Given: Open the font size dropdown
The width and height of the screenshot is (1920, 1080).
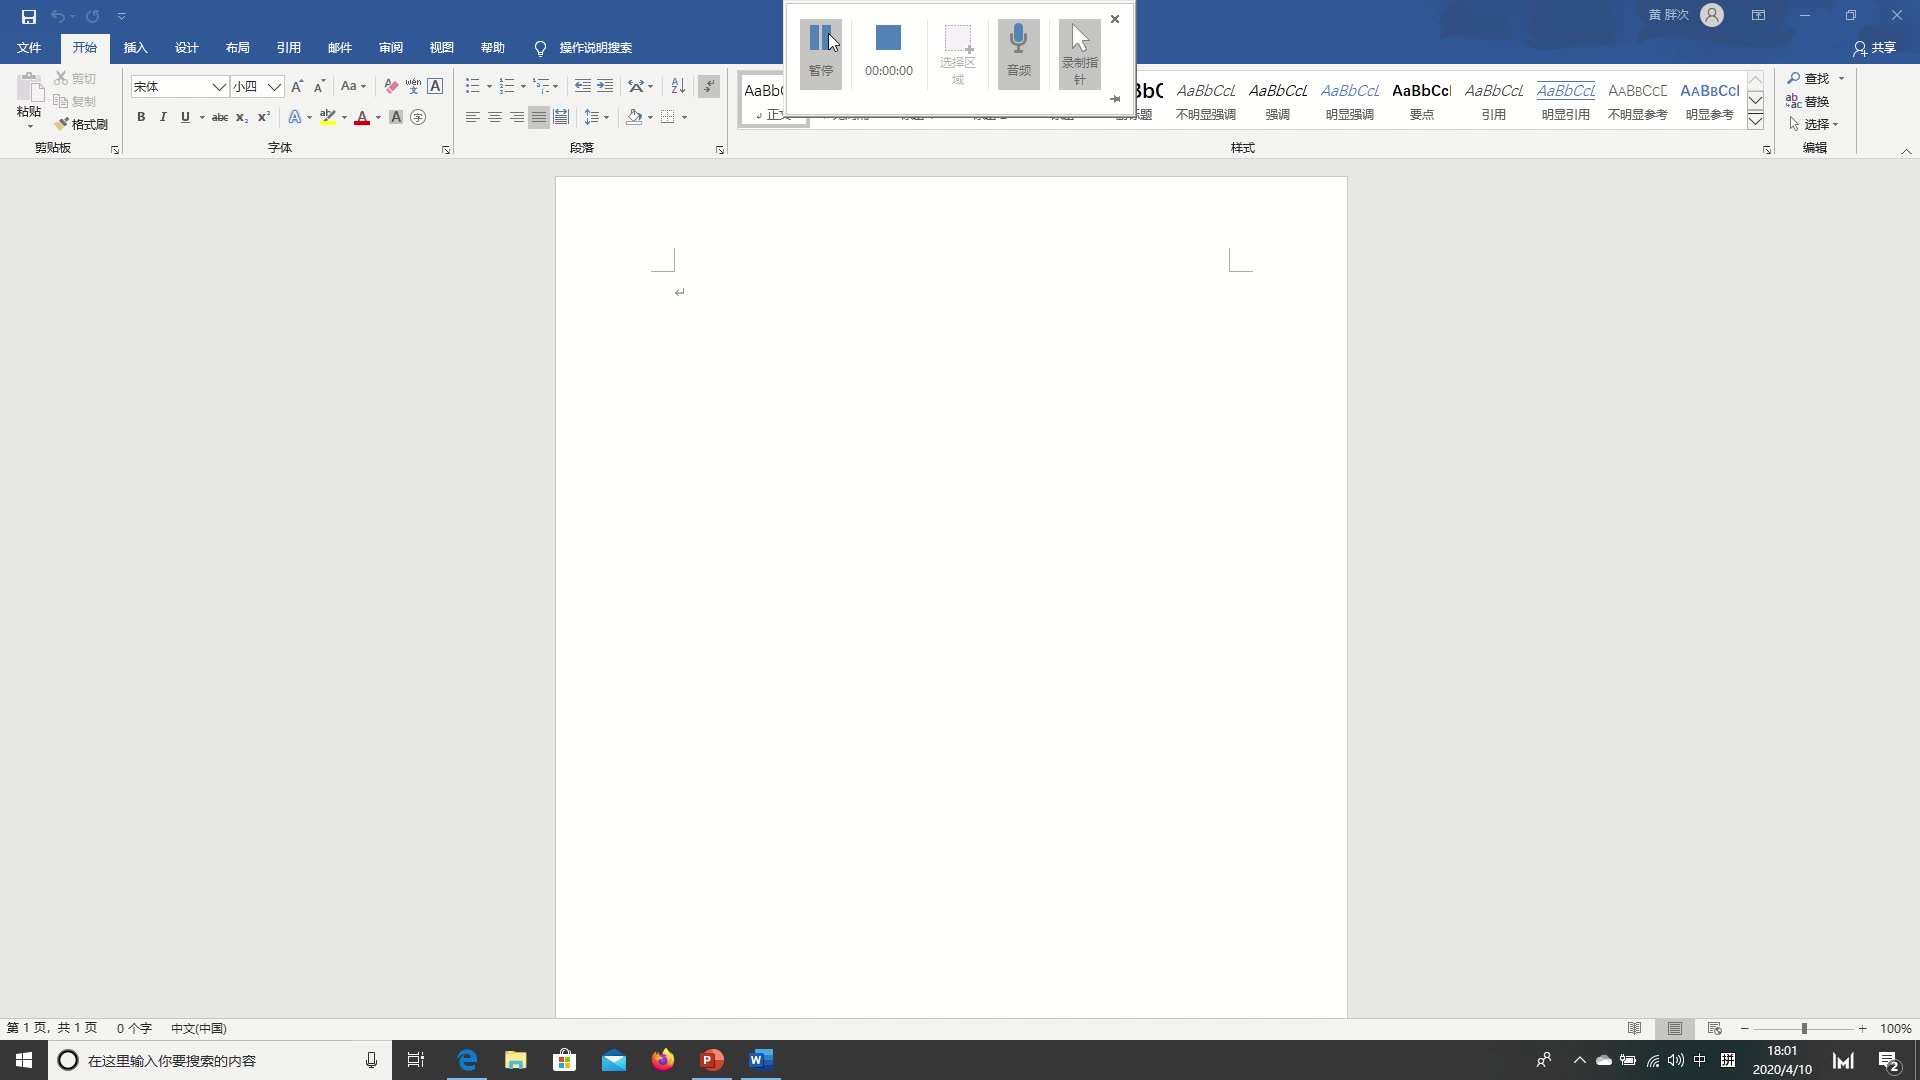Looking at the screenshot, I should click(x=273, y=87).
